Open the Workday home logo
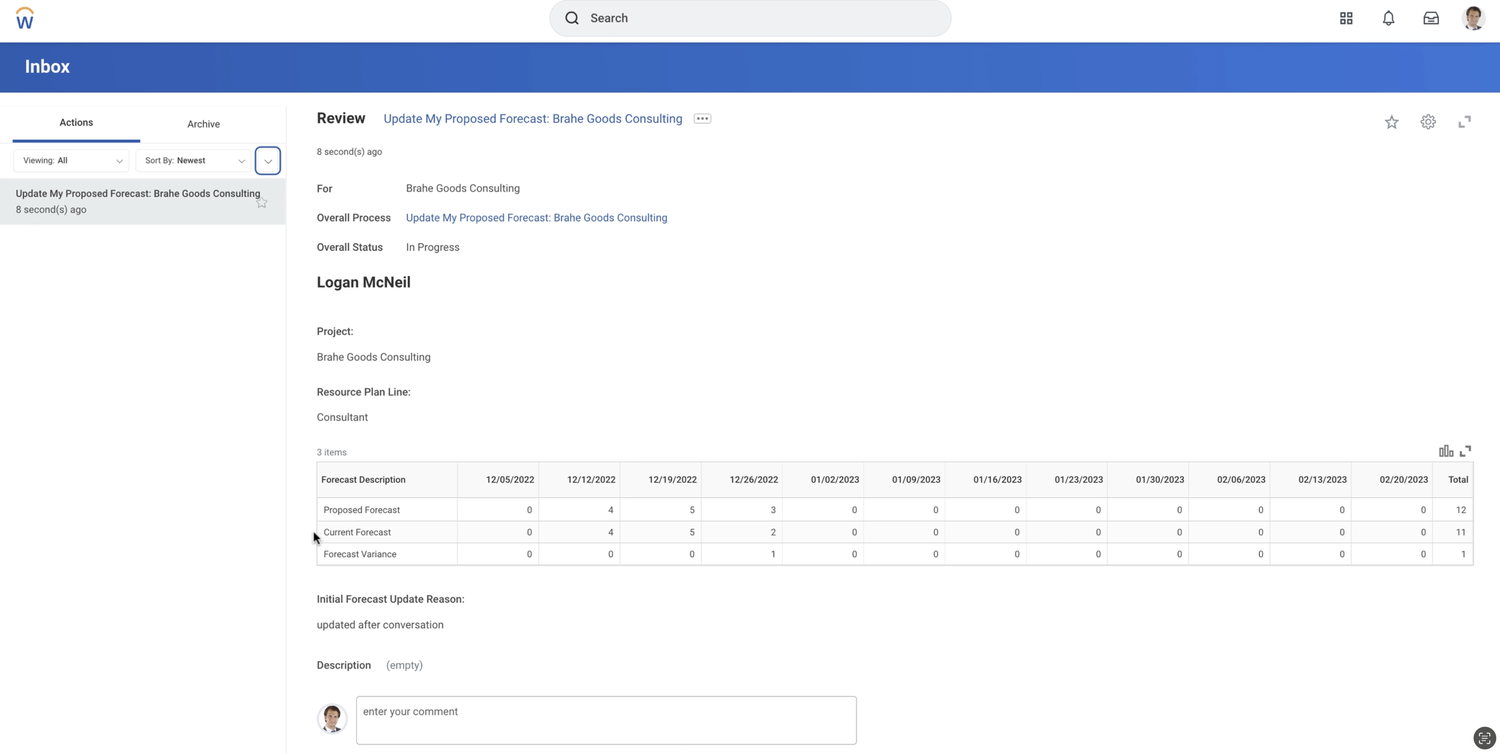This screenshot has width=1500, height=754. tap(24, 17)
